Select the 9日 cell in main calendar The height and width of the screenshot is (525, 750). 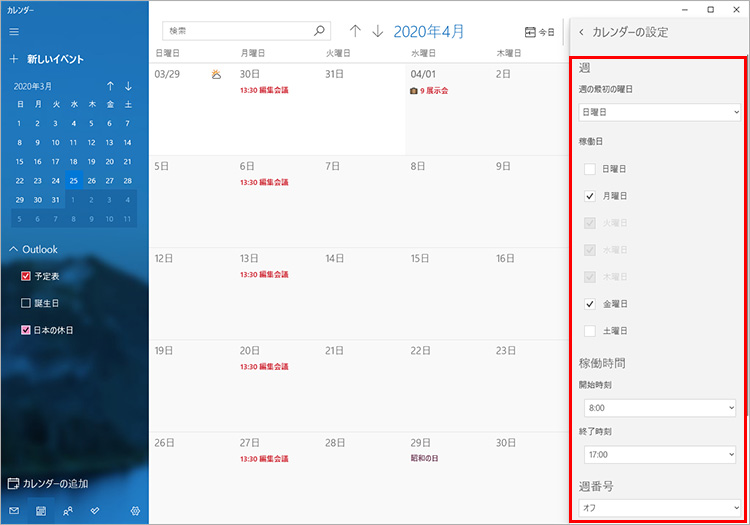click(x=530, y=201)
